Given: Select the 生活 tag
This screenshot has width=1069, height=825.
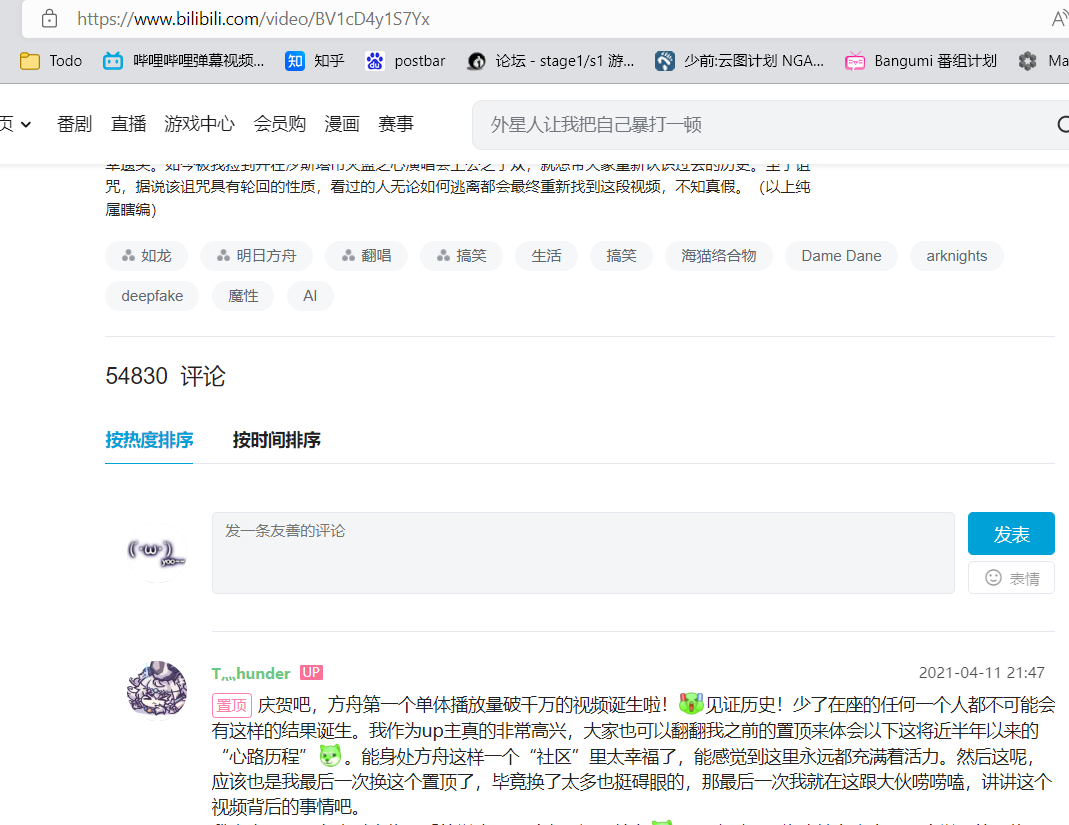Looking at the screenshot, I should [546, 256].
